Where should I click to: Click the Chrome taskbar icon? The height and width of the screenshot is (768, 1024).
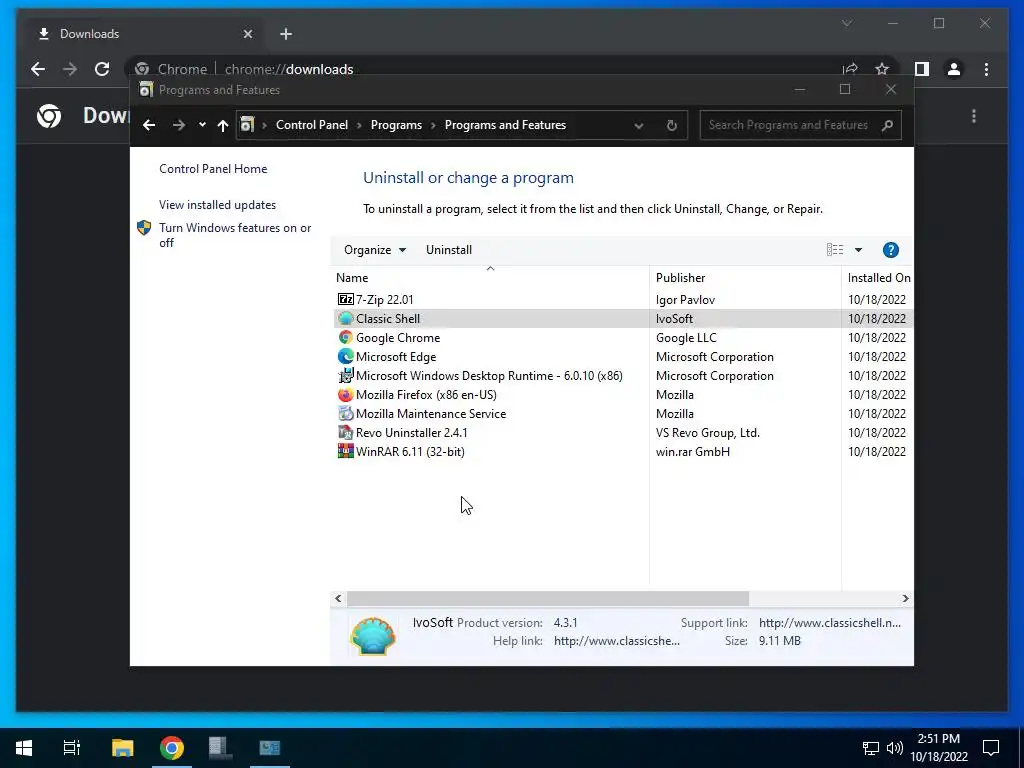tap(172, 748)
